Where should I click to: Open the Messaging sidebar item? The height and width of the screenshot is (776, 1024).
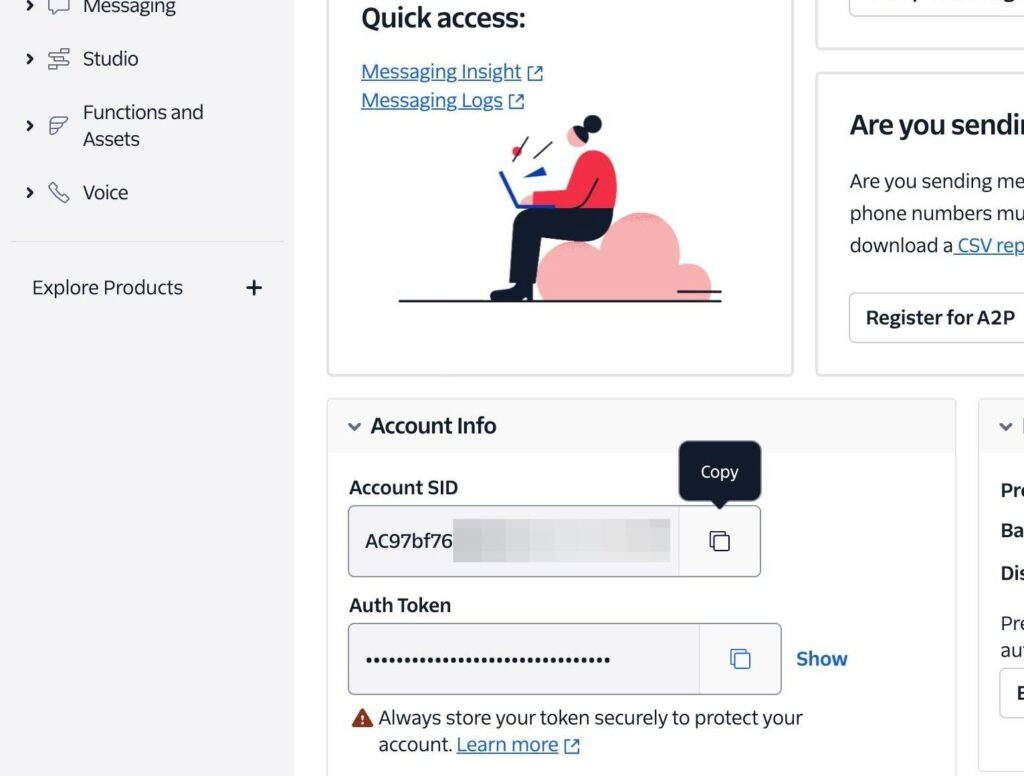pyautogui.click(x=129, y=8)
